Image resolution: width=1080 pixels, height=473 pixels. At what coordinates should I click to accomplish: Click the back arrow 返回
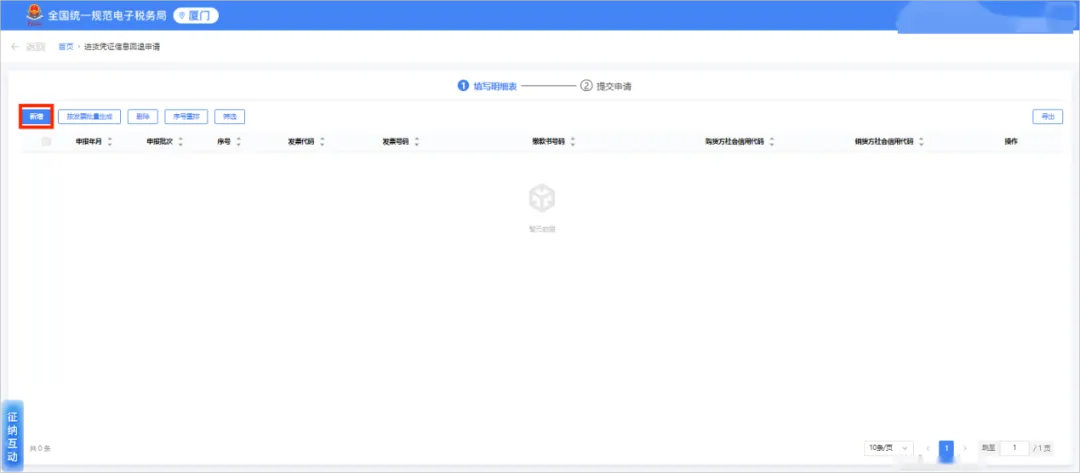point(28,47)
